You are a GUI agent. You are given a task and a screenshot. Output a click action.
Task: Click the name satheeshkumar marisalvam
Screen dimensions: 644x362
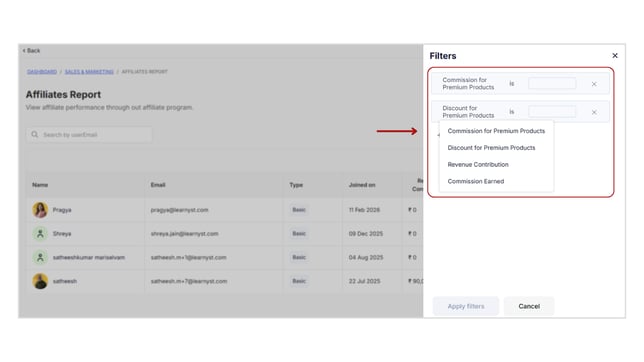point(89,258)
